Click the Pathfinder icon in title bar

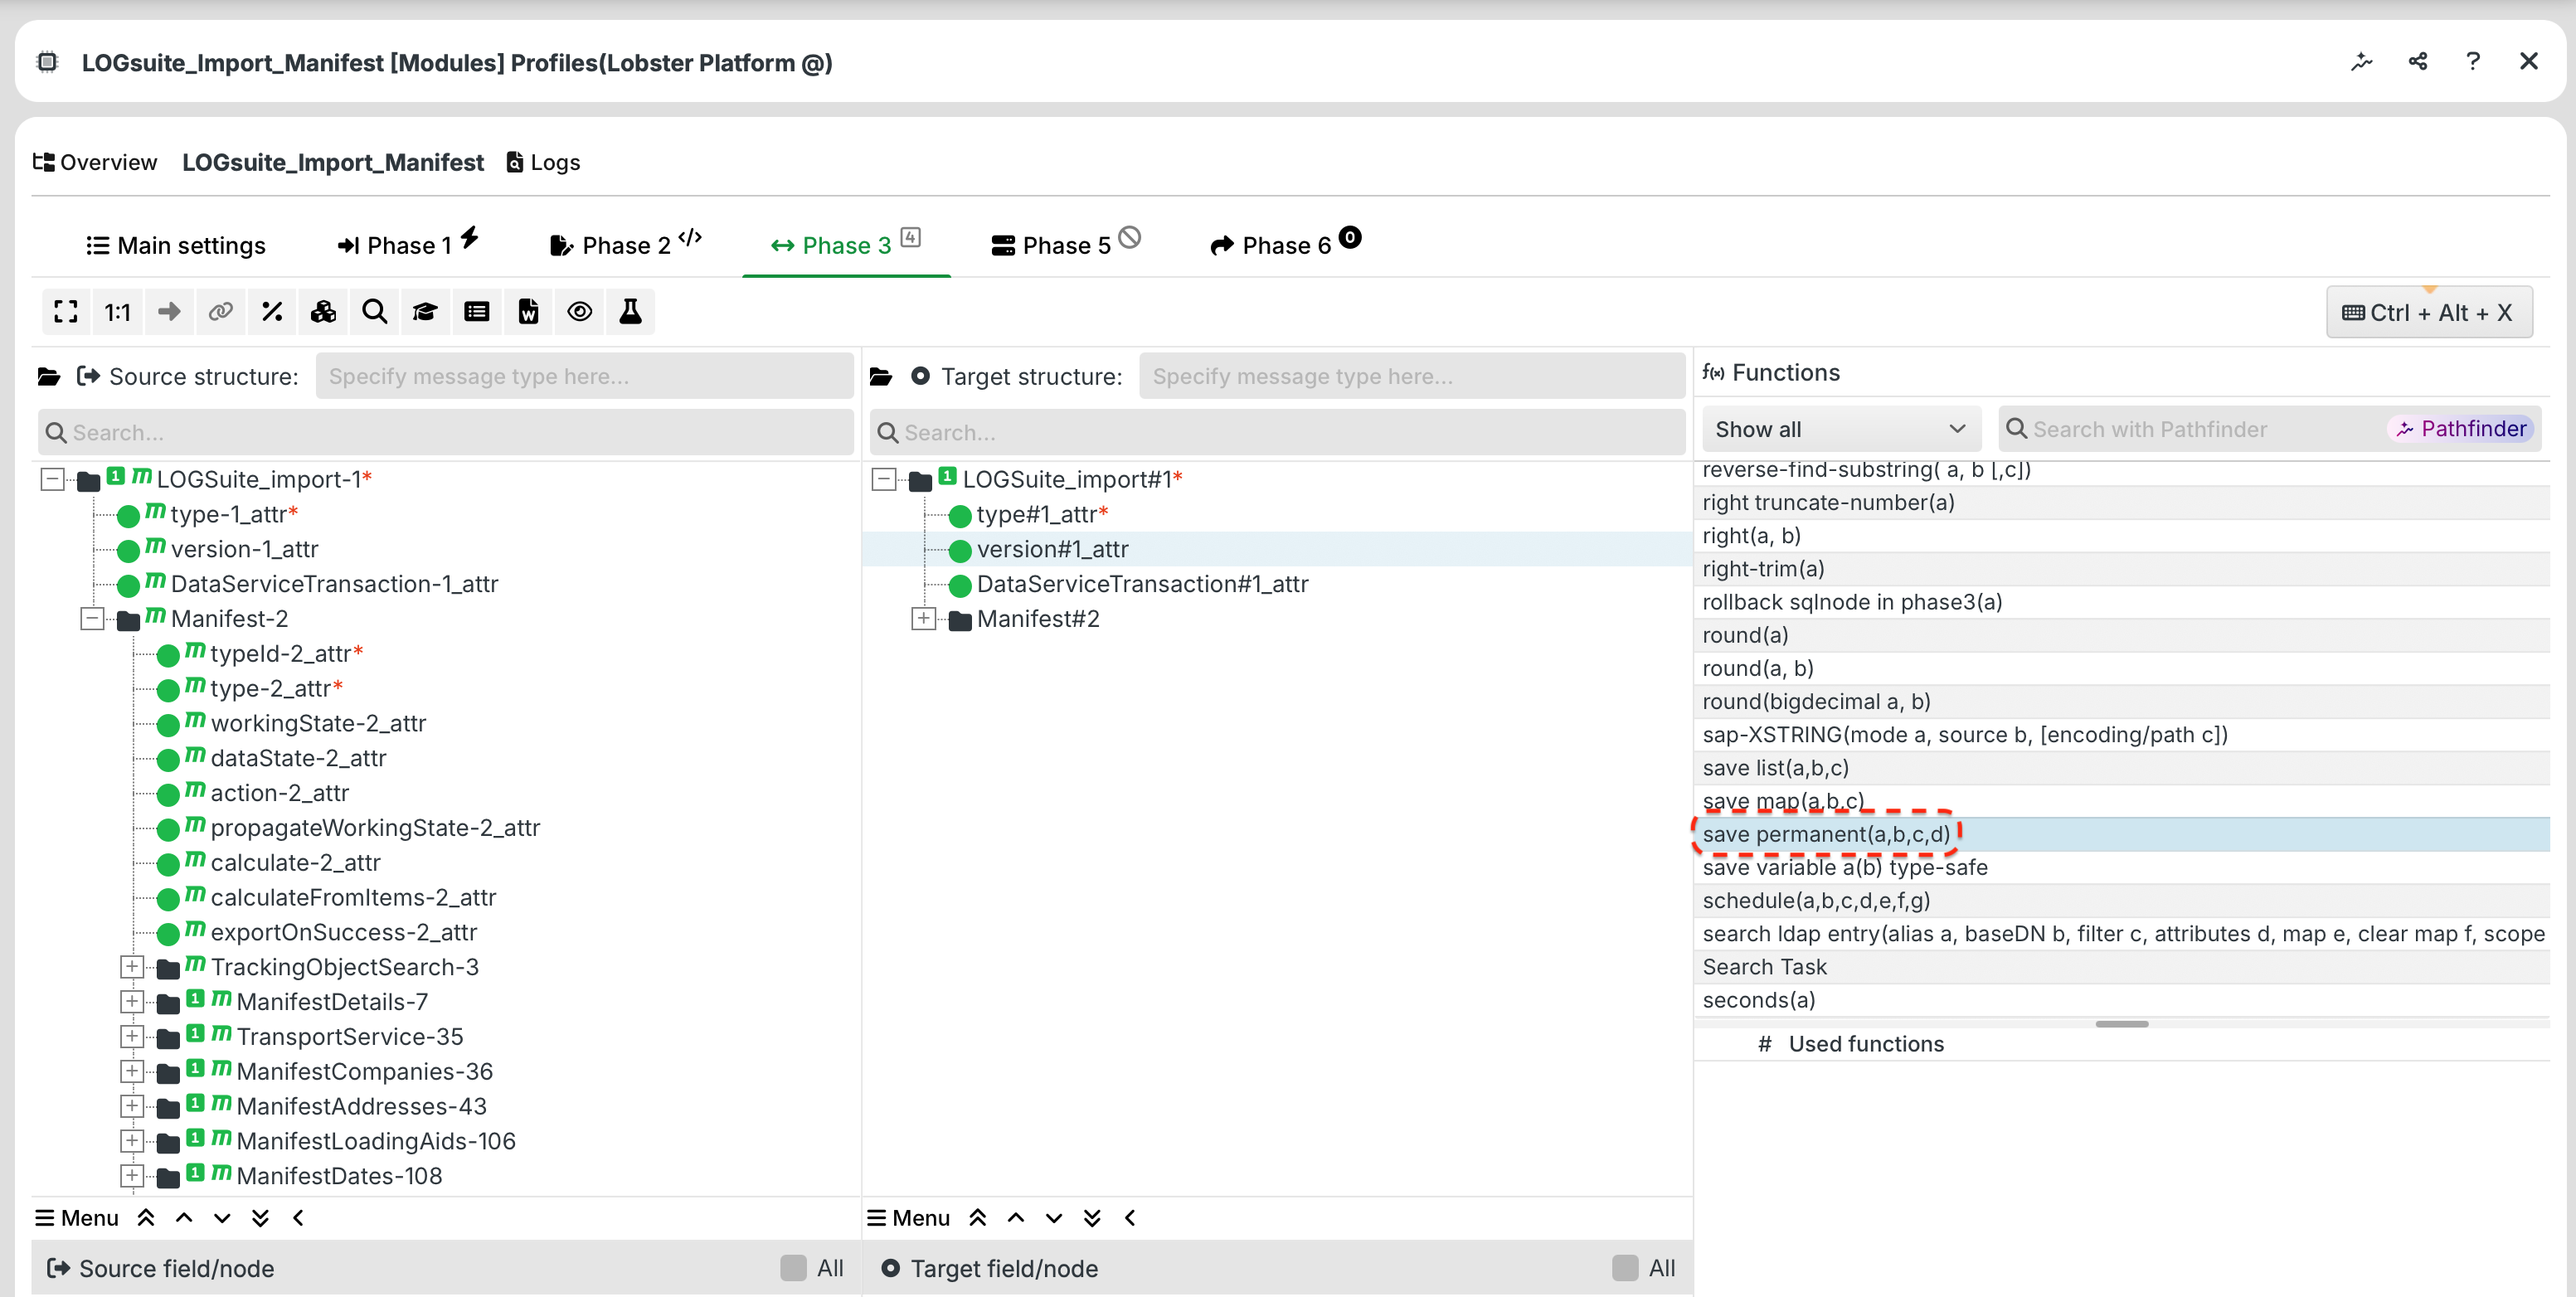click(x=2362, y=62)
